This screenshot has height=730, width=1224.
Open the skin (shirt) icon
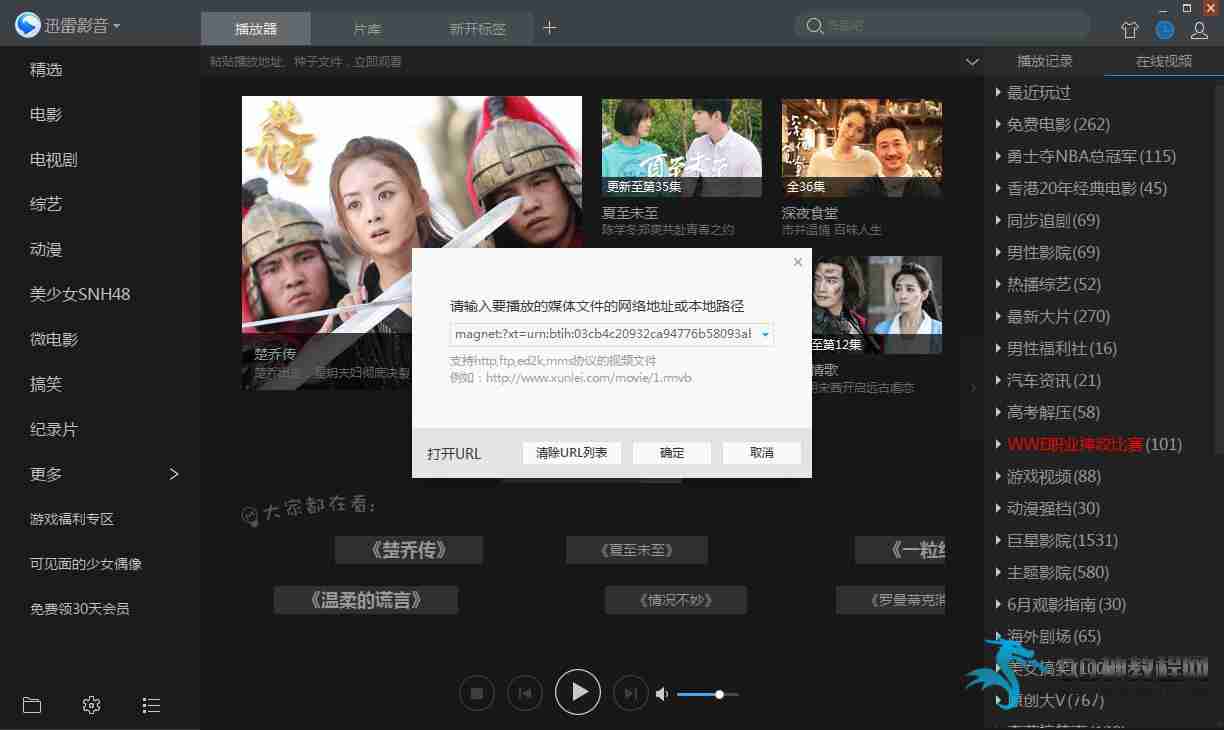tap(1130, 30)
